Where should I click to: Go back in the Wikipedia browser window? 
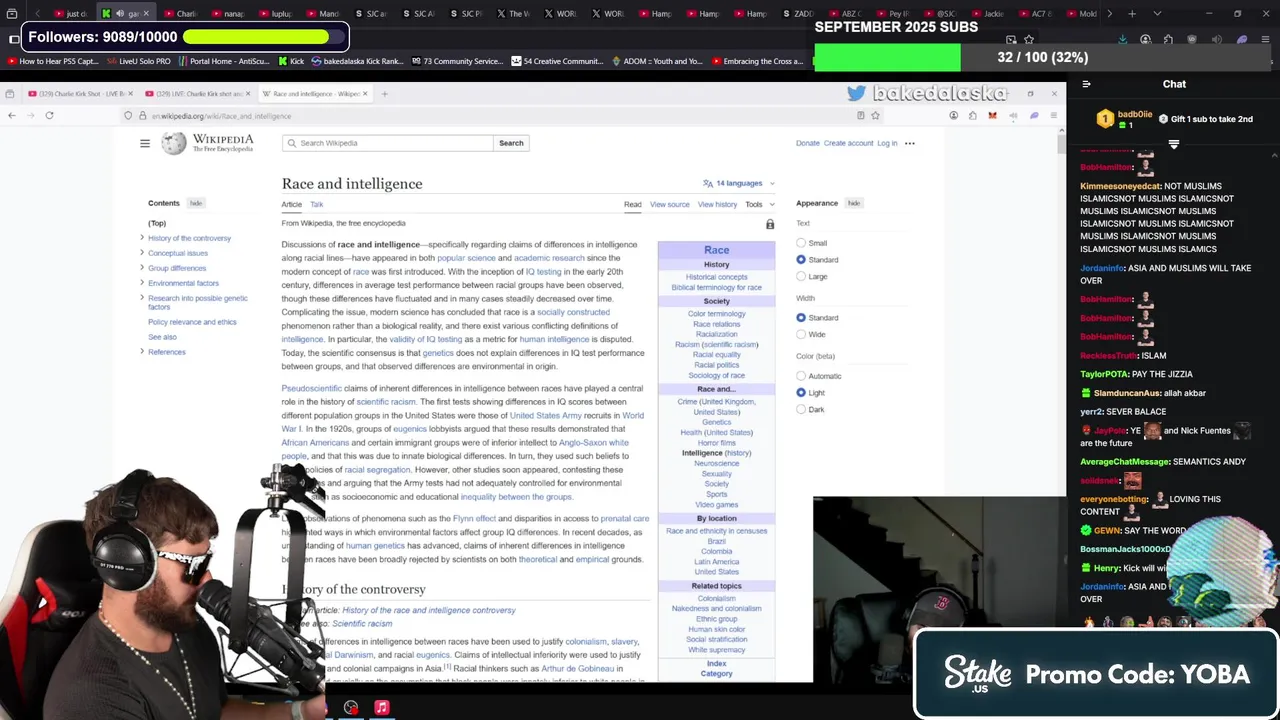(12, 116)
